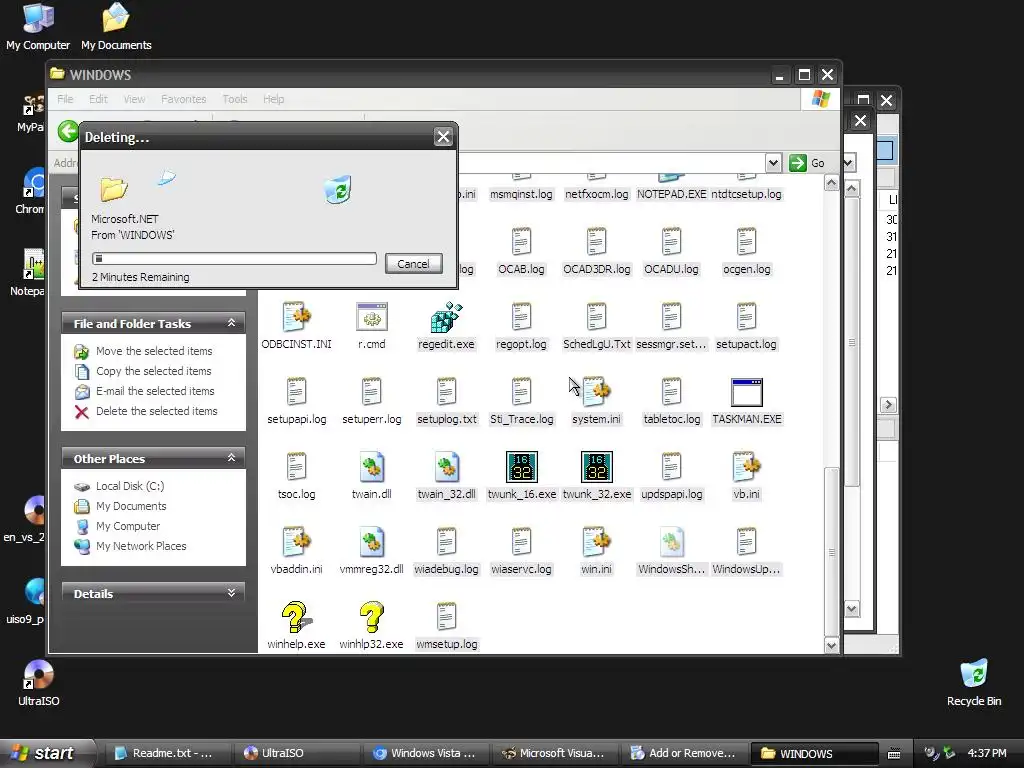The image size is (1024, 768).
Task: Open My Computer desktop icon
Action: coord(38,26)
